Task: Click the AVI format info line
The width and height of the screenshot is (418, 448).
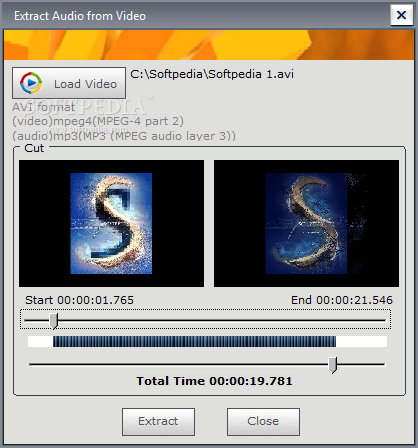Action: pyautogui.click(x=43, y=107)
